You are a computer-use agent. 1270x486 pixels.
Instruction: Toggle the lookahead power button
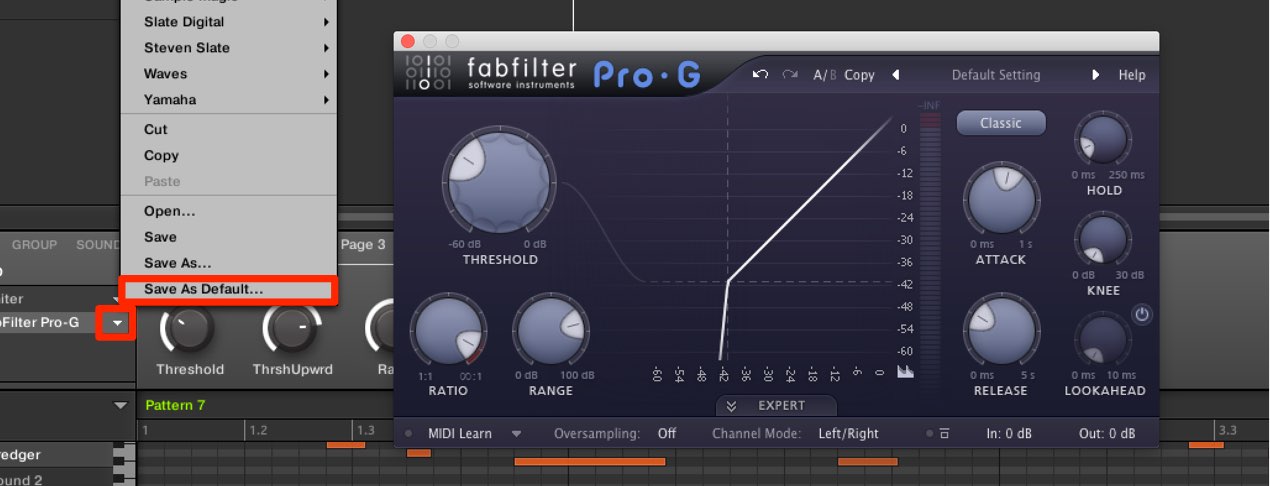pyautogui.click(x=1142, y=314)
